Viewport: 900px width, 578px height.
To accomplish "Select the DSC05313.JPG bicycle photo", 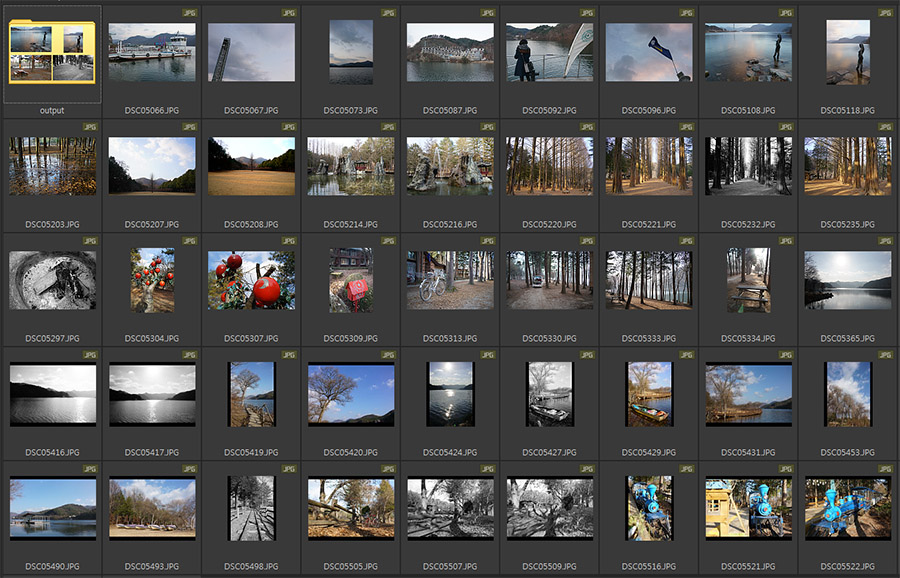I will point(450,280).
